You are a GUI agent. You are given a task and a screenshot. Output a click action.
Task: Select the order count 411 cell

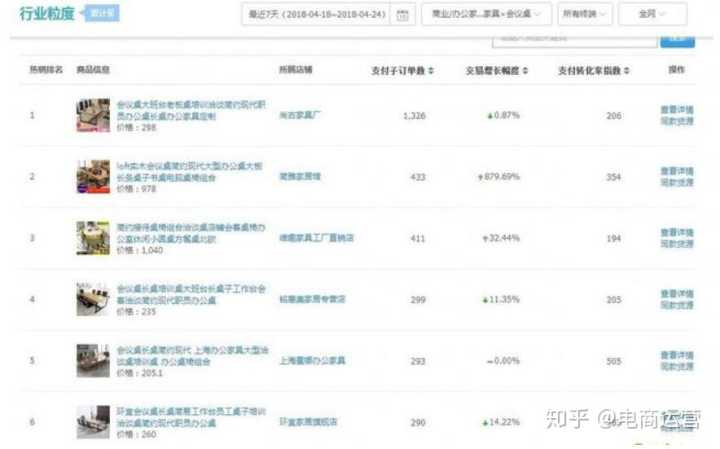[418, 239]
